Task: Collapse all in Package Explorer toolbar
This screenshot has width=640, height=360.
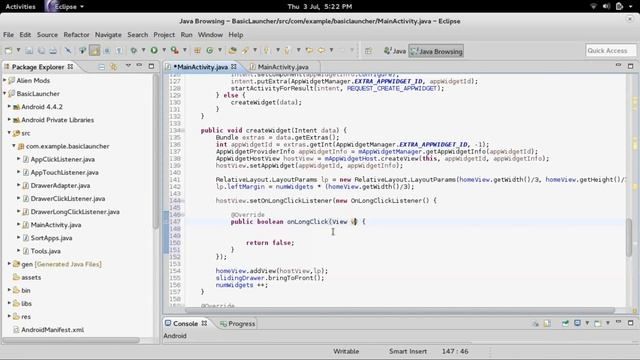Action: (102, 67)
